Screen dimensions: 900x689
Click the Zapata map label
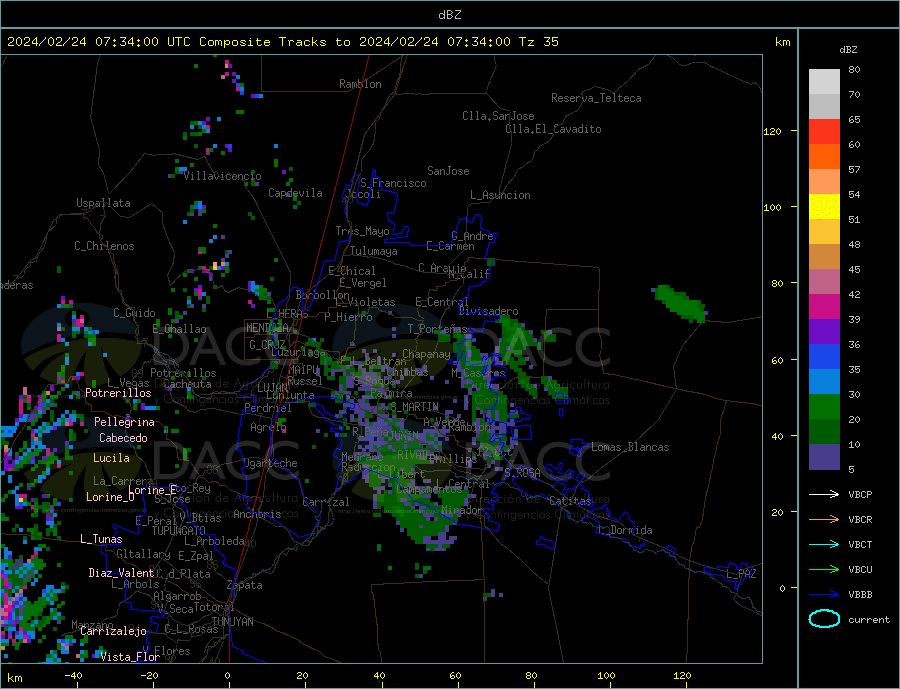tap(245, 585)
